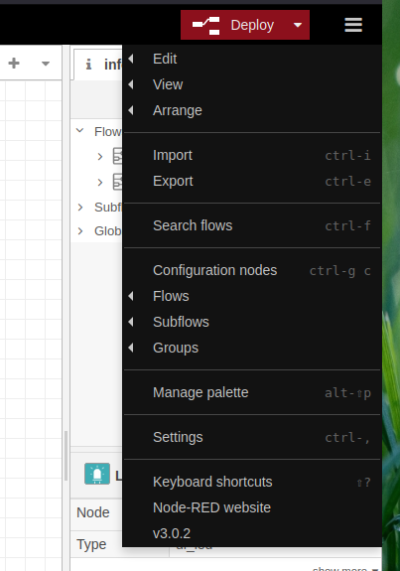The height and width of the screenshot is (571, 400).
Task: Expand the first flow entry chevron
Action: [x=100, y=157]
